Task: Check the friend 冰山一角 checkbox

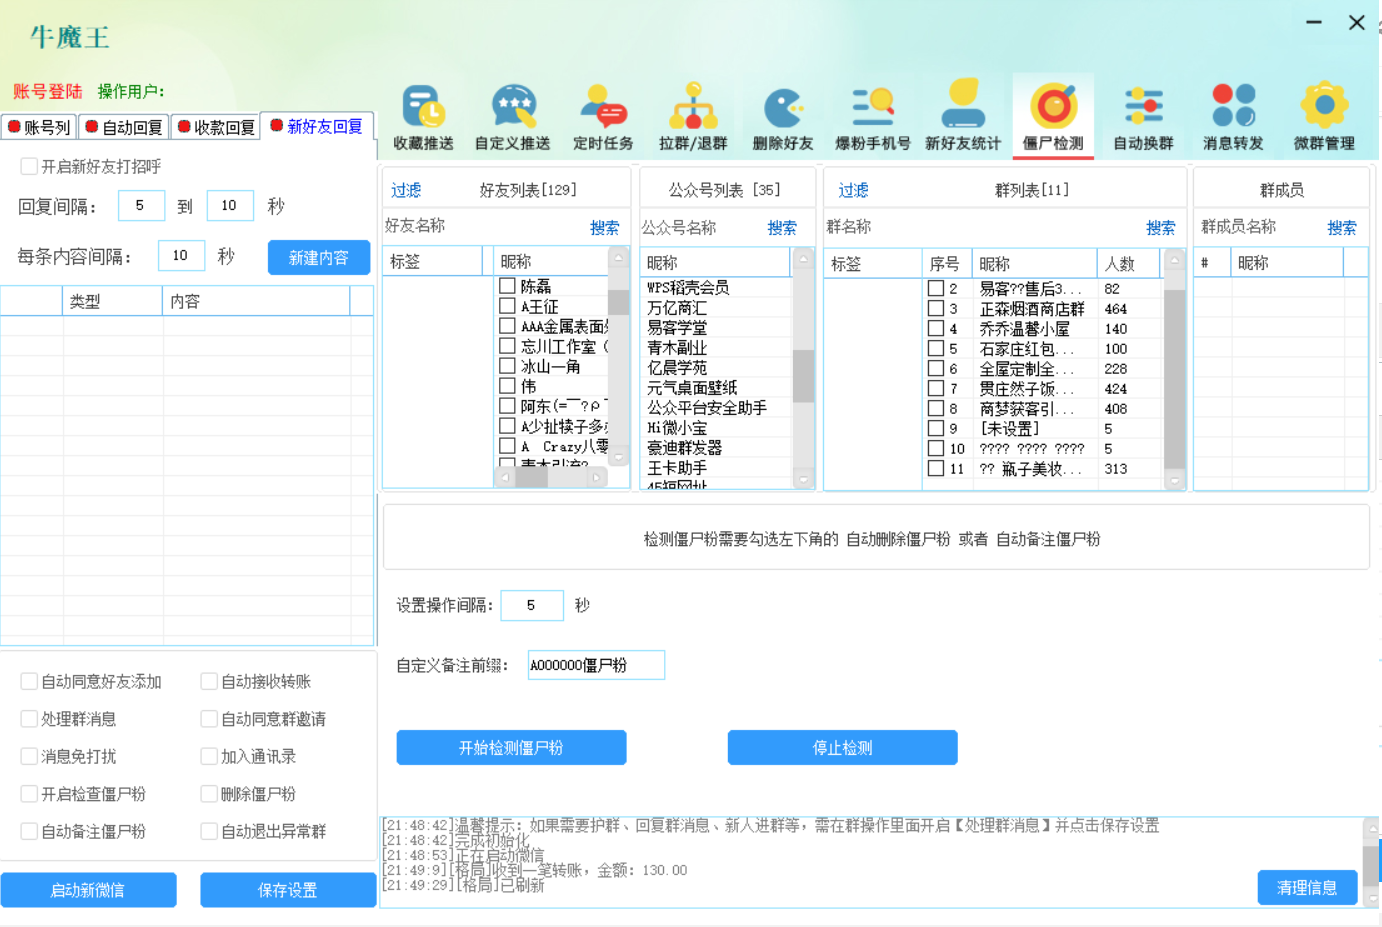Action: [507, 366]
